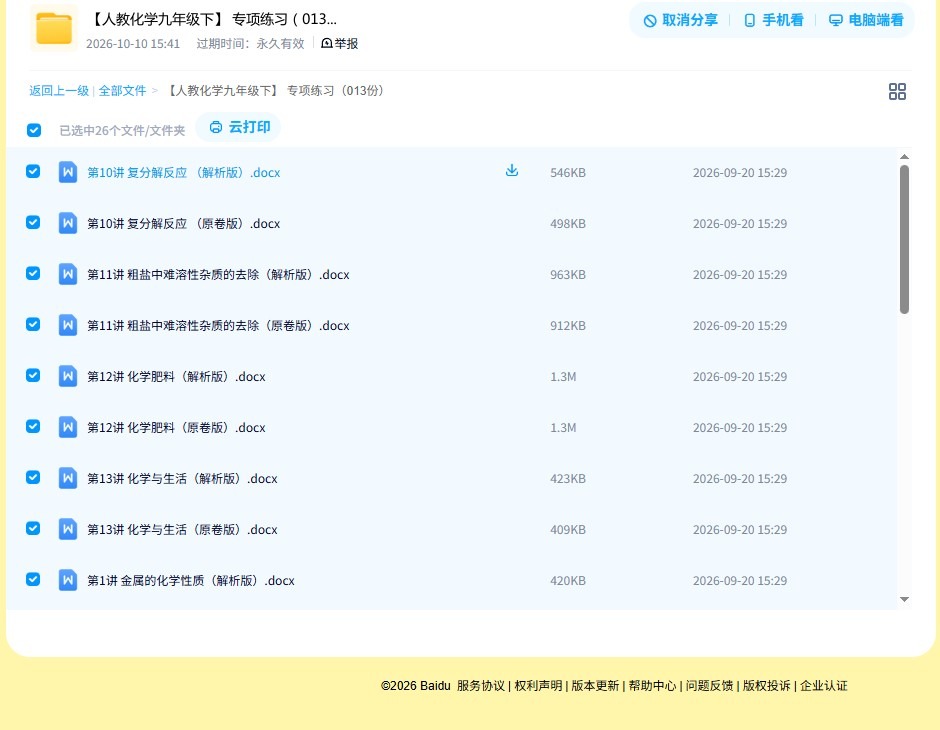Report the share via 举报
The height and width of the screenshot is (730, 940).
pyautogui.click(x=339, y=44)
